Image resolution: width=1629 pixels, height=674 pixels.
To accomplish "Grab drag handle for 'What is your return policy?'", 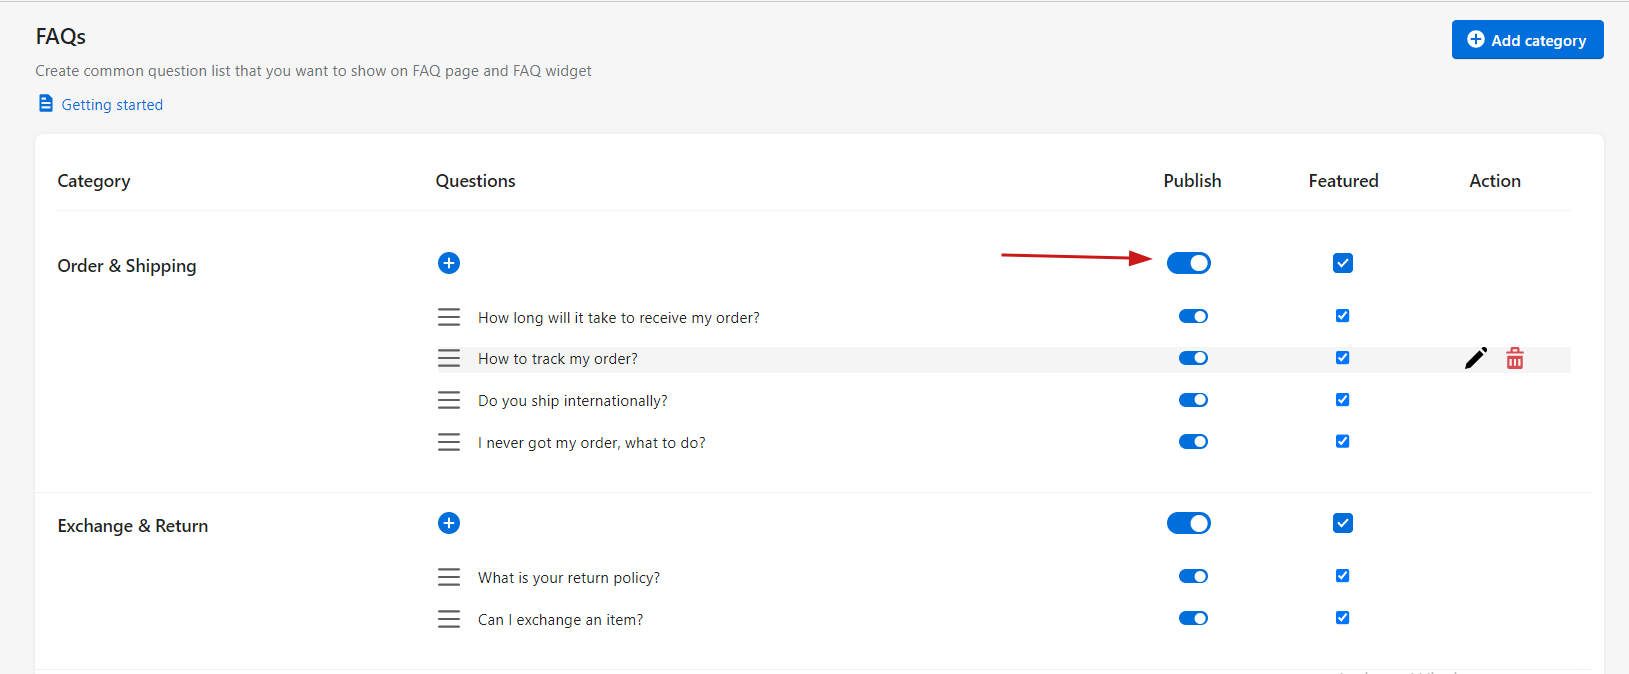I will 449,577.
